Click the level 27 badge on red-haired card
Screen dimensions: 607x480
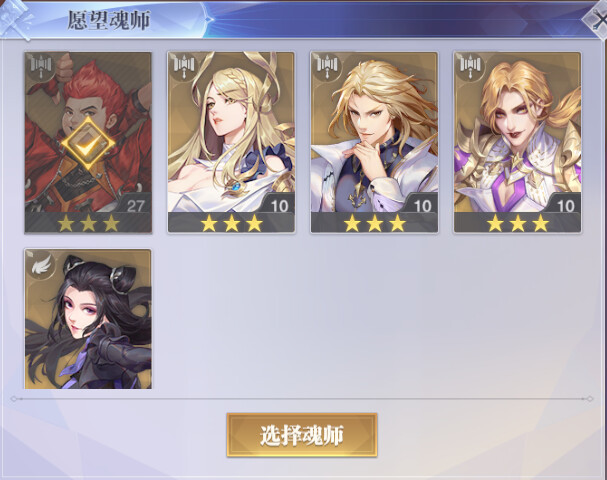[135, 205]
